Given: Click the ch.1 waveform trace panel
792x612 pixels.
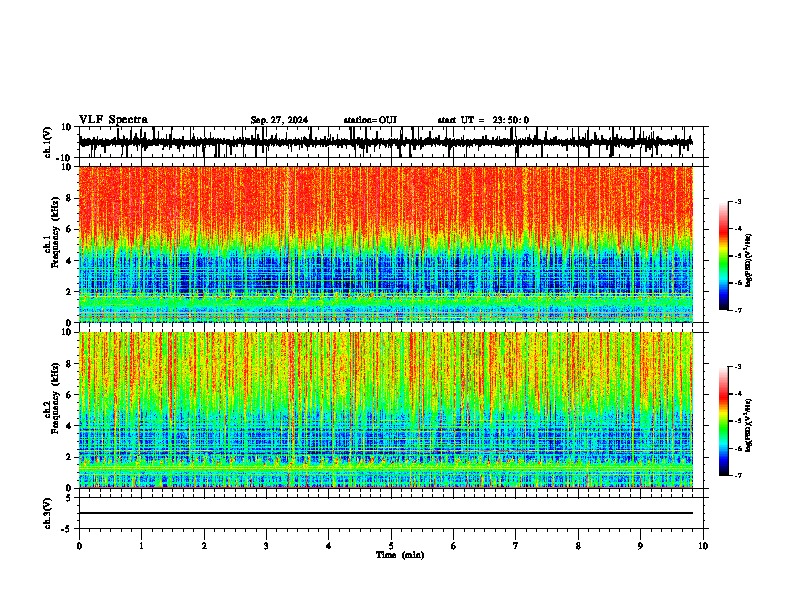Looking at the screenshot, I should click(390, 142).
